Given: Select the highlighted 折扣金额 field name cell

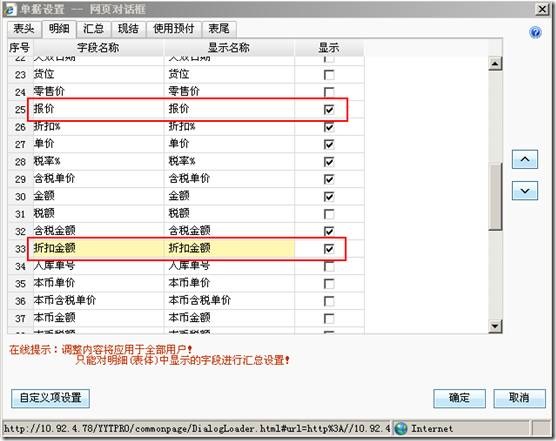Looking at the screenshot, I should pyautogui.click(x=98, y=248).
